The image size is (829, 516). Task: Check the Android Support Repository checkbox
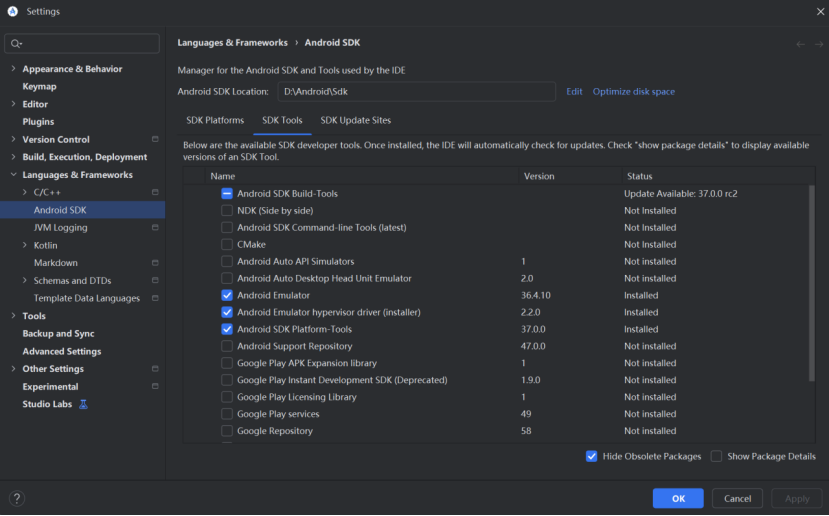[x=227, y=346]
